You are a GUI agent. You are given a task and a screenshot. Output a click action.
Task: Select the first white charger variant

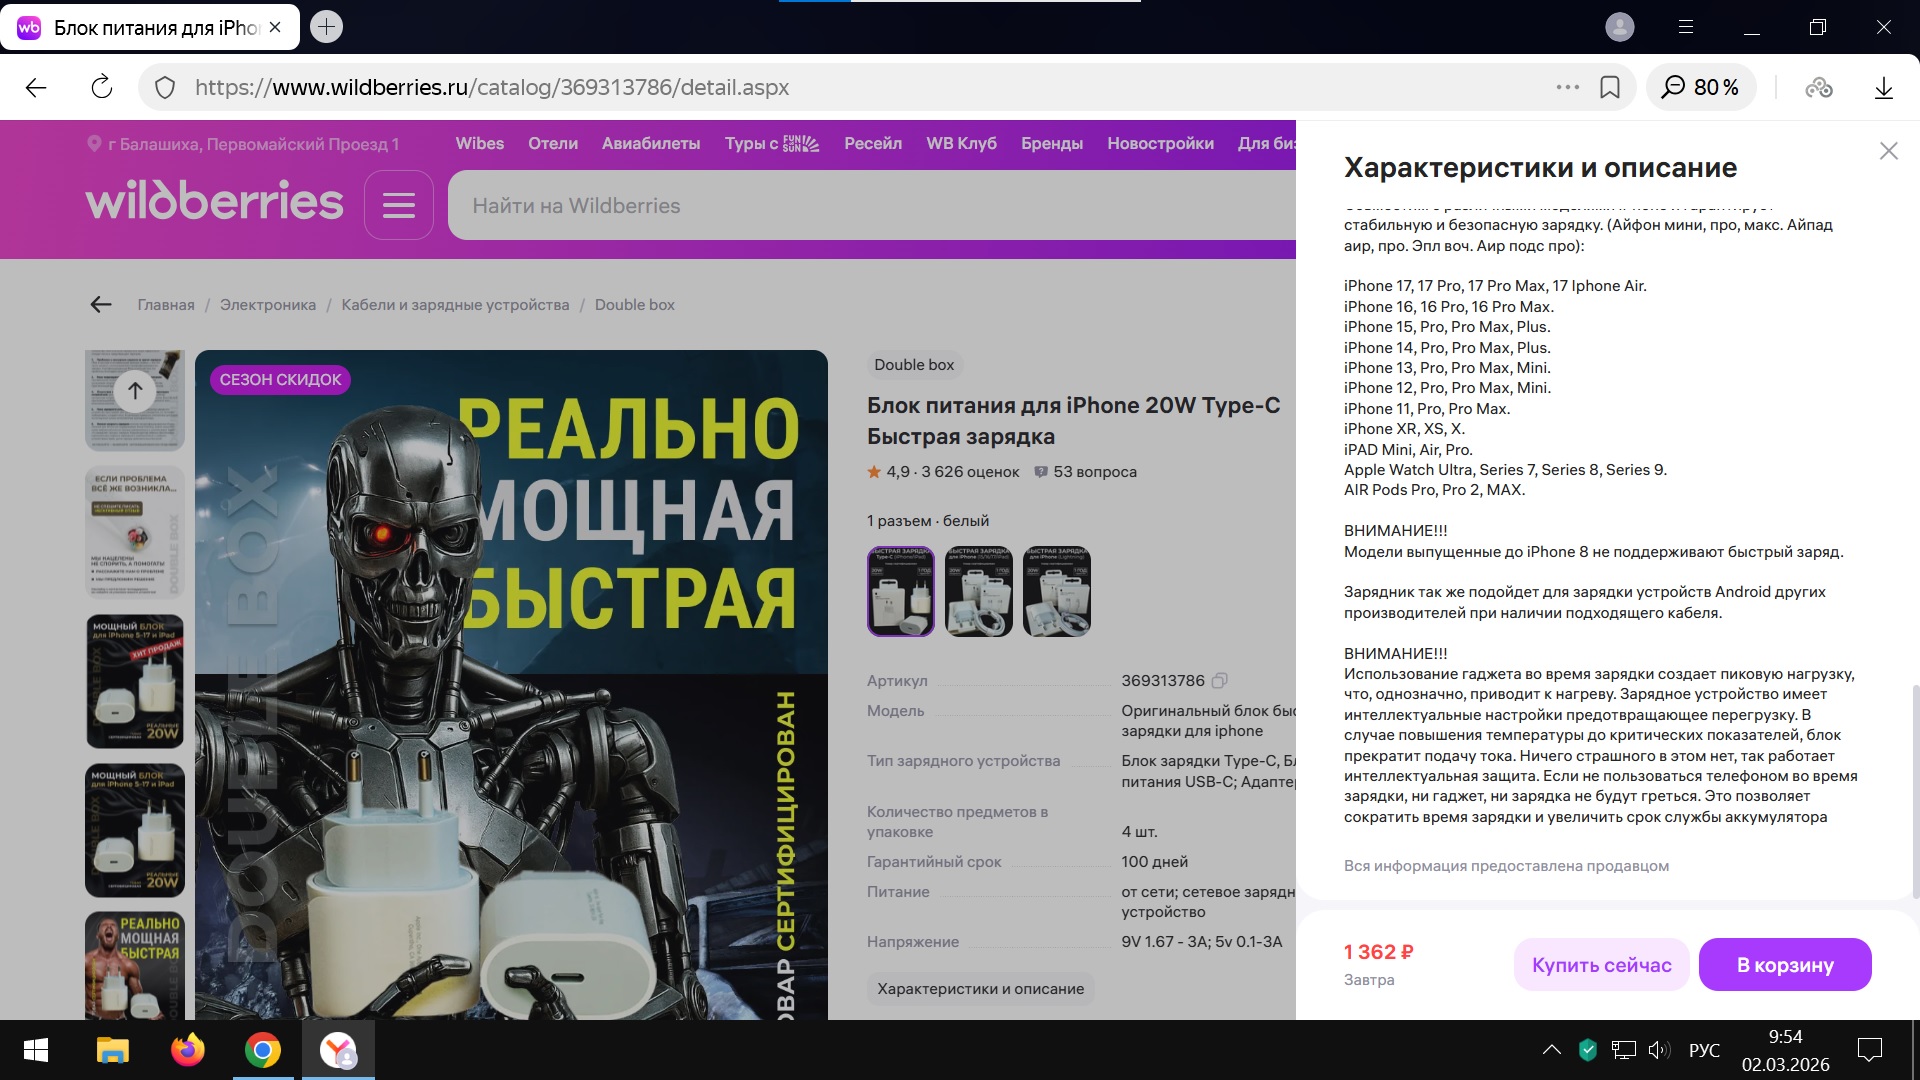pyautogui.click(x=900, y=591)
